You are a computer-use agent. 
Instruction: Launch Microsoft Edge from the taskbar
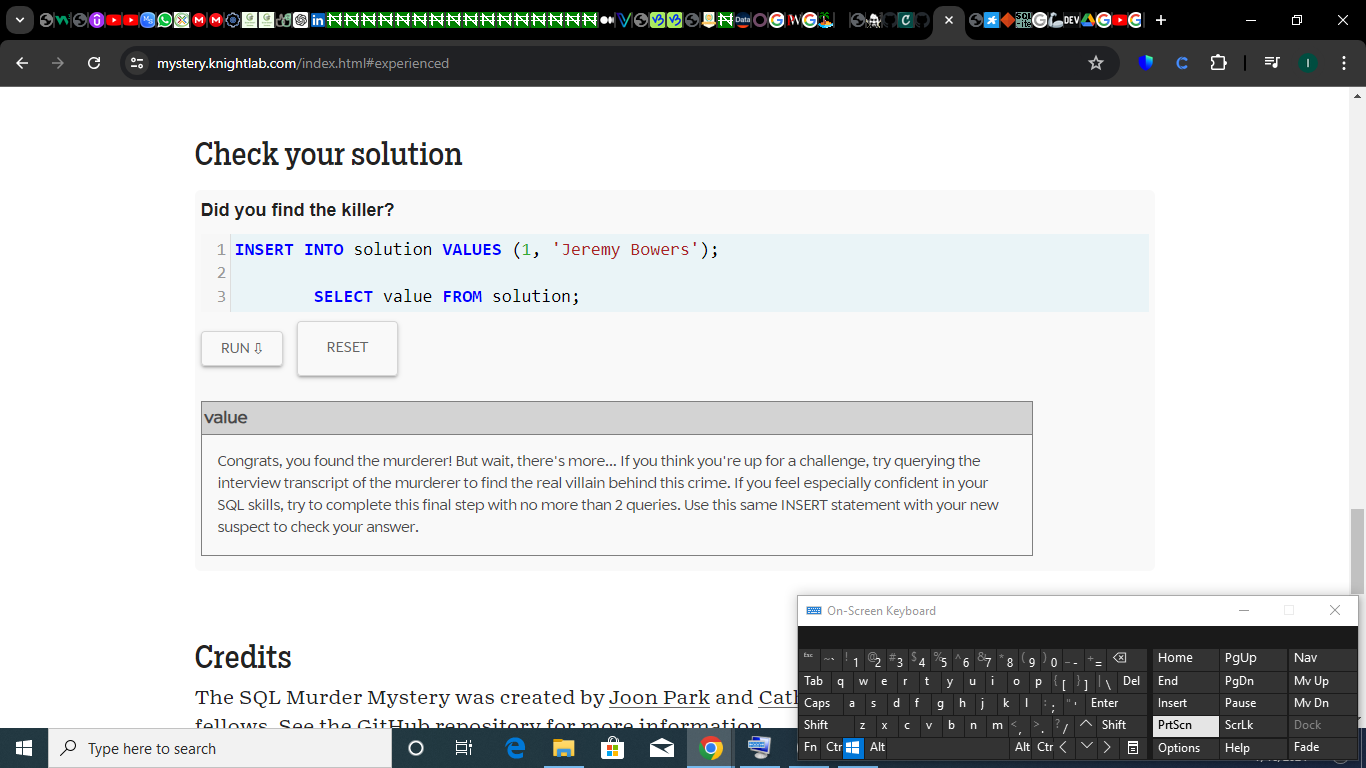click(515, 748)
